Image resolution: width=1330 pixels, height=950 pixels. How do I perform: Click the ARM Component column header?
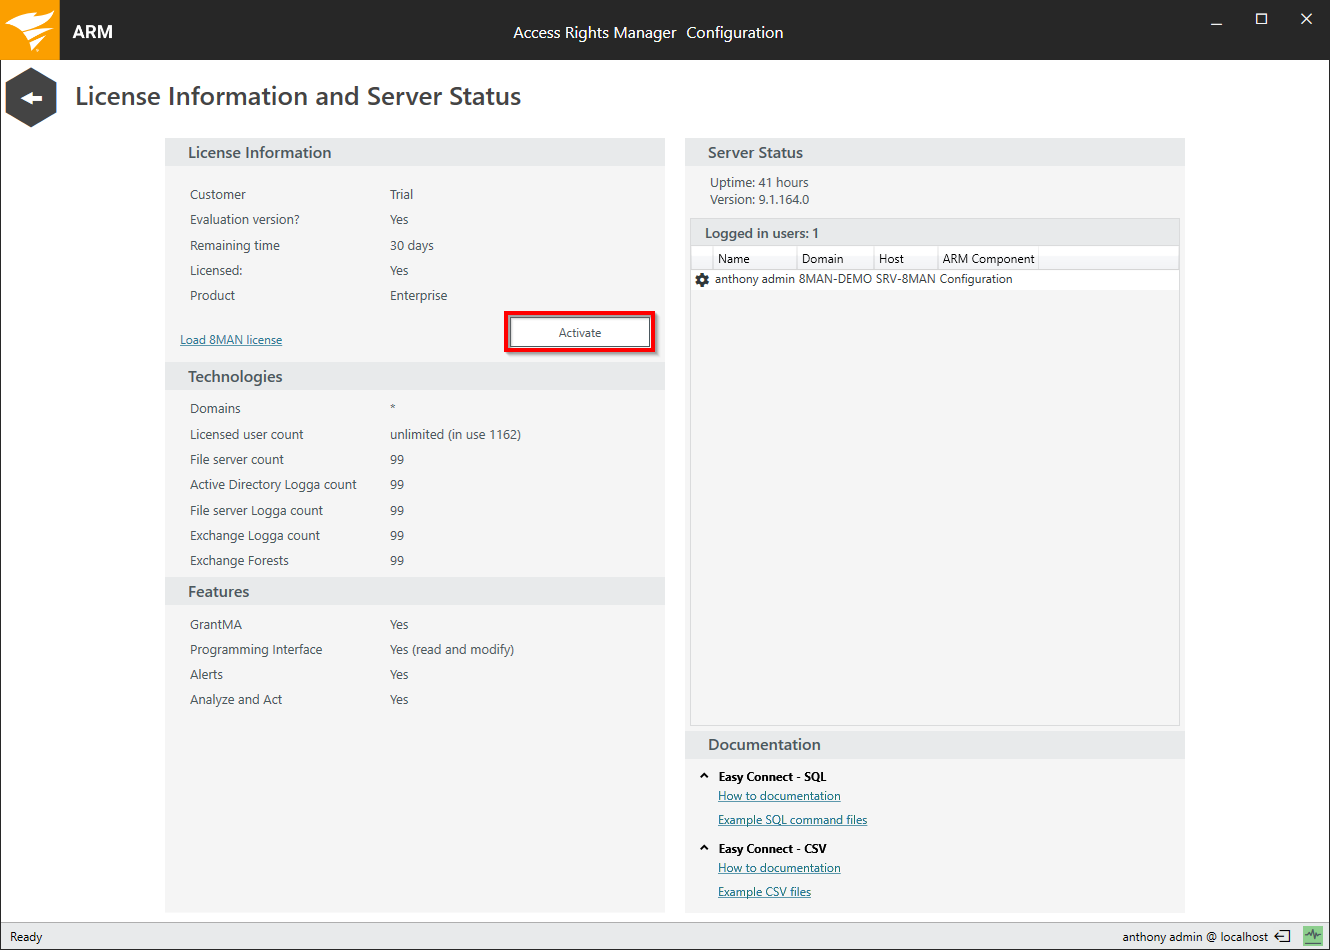click(988, 259)
